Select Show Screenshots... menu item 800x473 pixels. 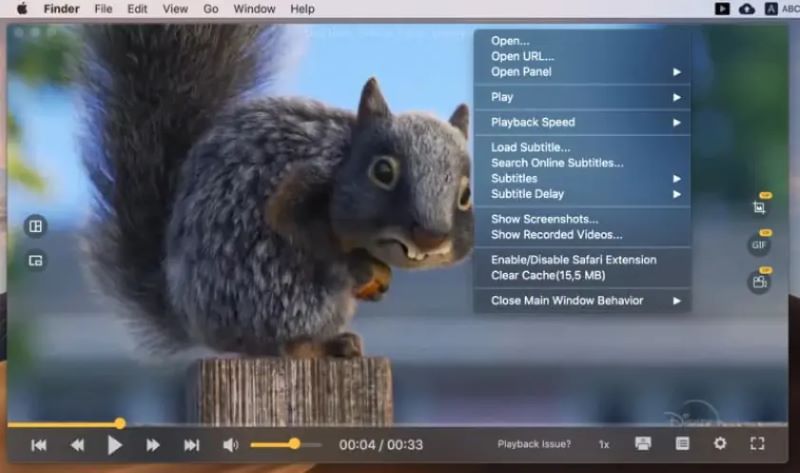point(544,219)
